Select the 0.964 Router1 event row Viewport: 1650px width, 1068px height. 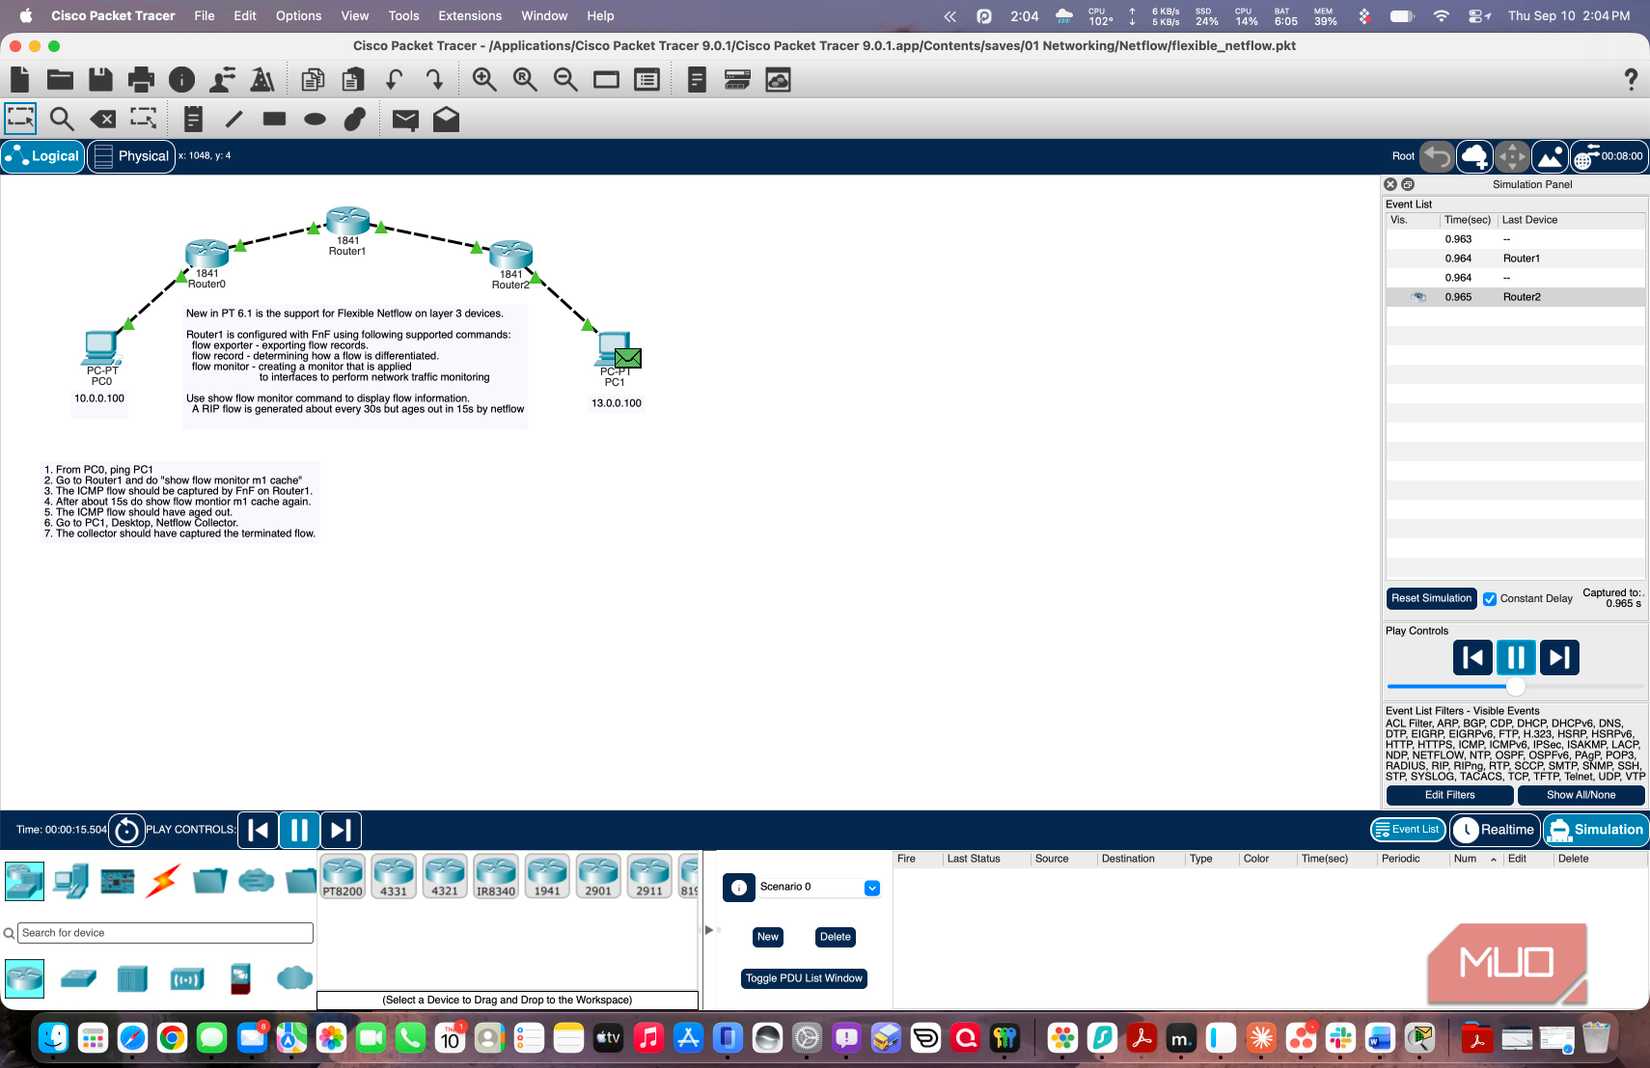1515,259
